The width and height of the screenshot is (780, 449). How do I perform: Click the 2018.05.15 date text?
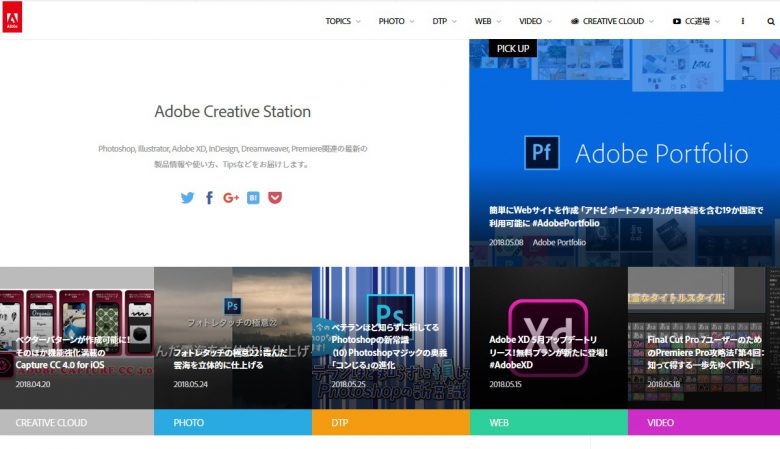point(505,384)
